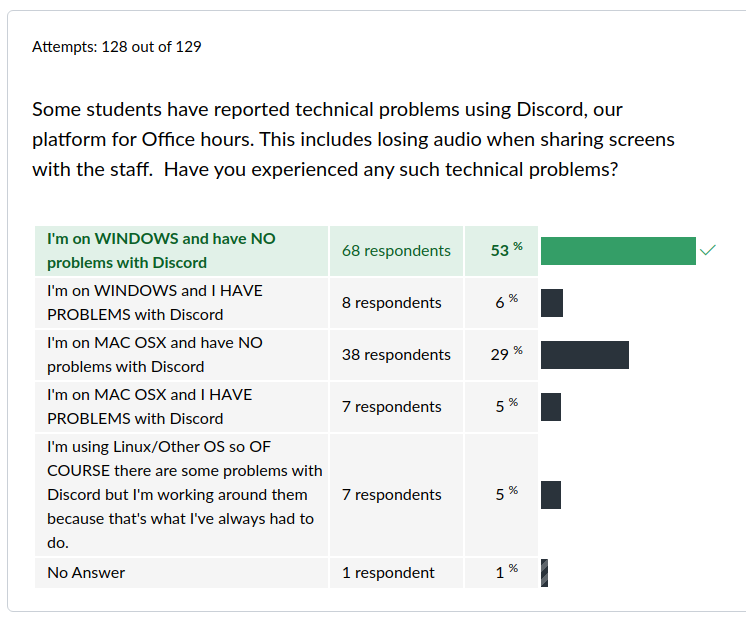
Task: Select the Linux/Other OS answer row
Action: pos(181,495)
